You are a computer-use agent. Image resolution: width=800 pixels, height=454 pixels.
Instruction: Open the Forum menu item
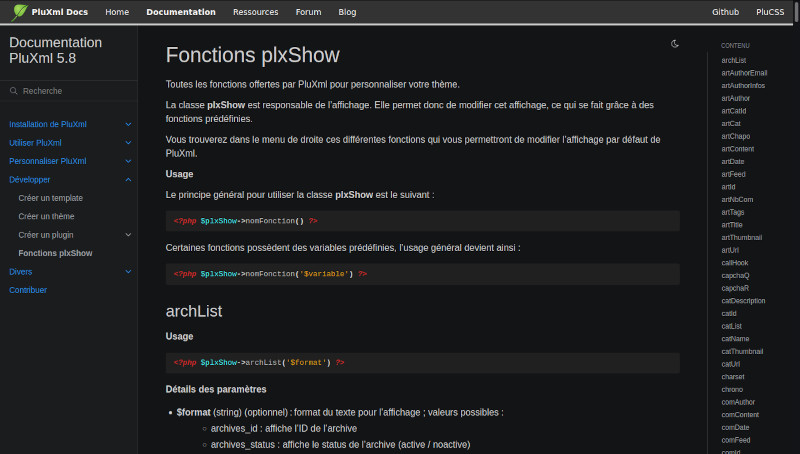point(308,12)
